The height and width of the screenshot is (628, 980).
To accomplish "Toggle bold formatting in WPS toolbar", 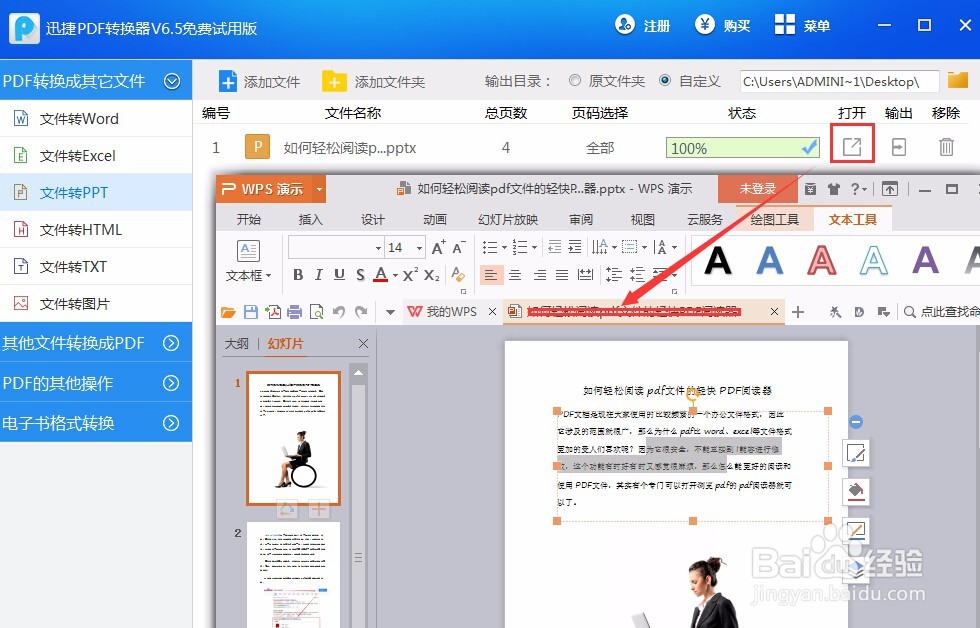I will click(x=297, y=273).
